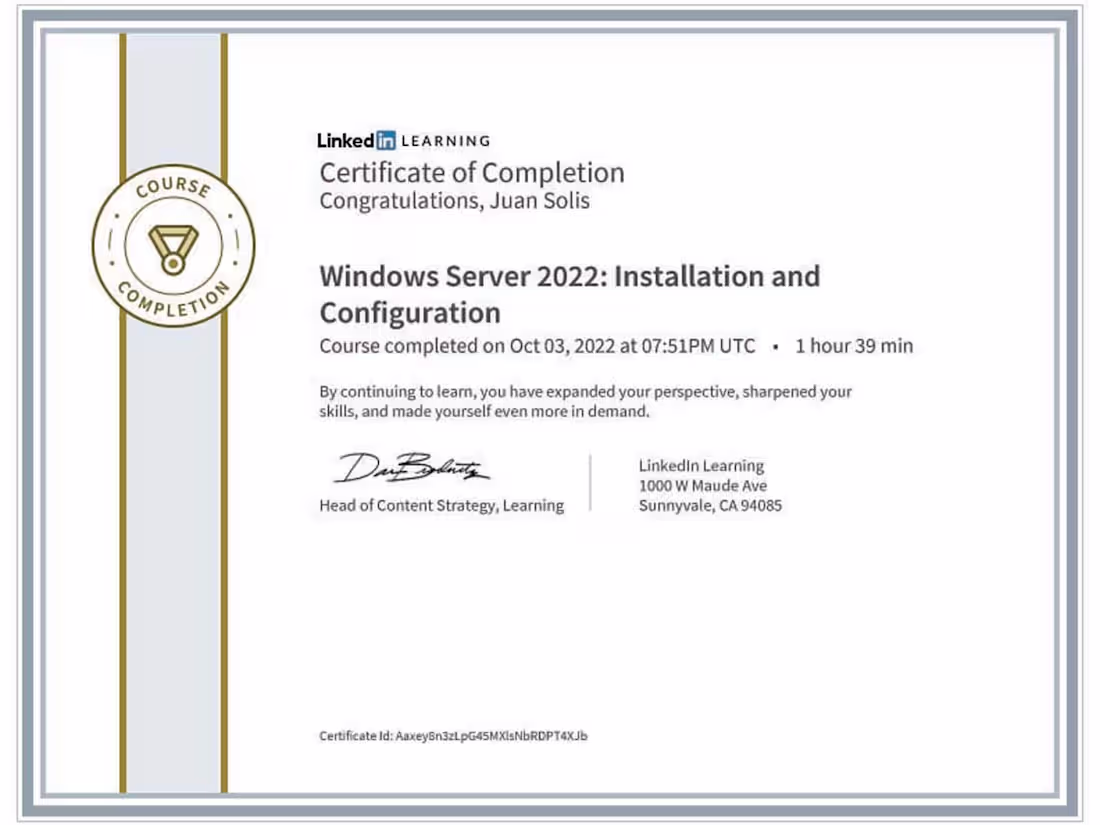Click the course title "Windows Server 2022: Installation and Configuration"
1100x825 pixels.
570,295
